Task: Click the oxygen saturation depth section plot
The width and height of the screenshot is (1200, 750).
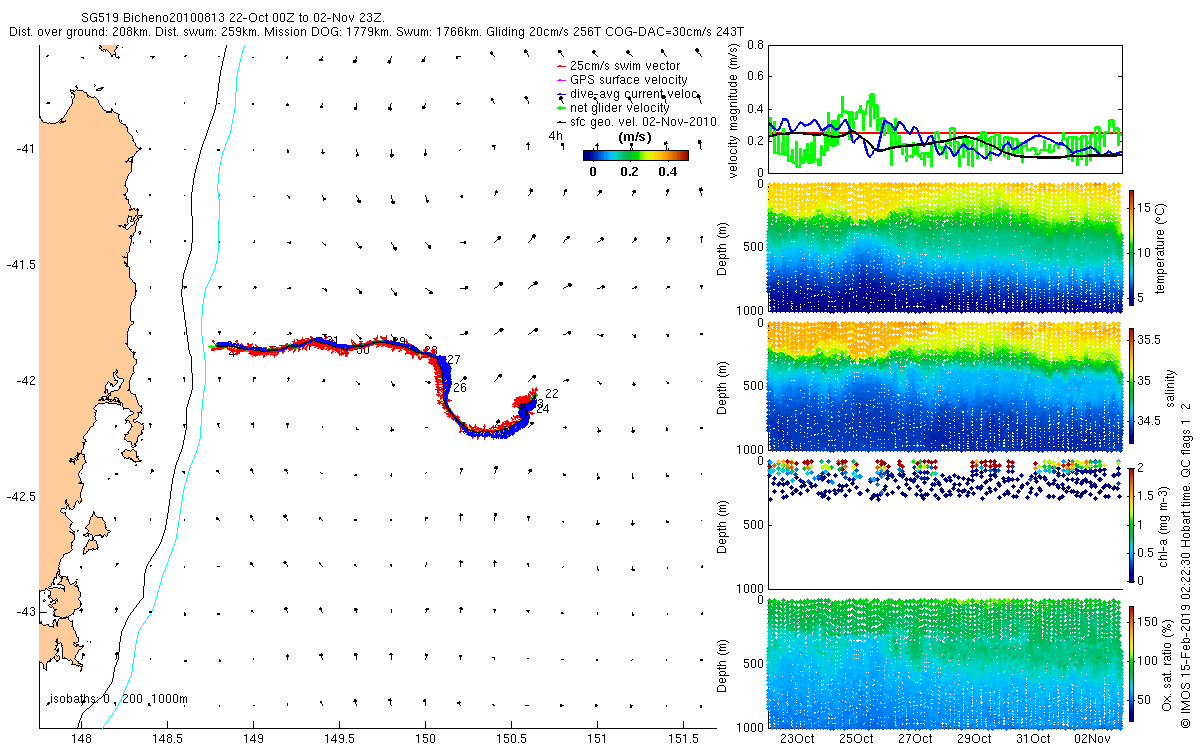Action: point(945,662)
